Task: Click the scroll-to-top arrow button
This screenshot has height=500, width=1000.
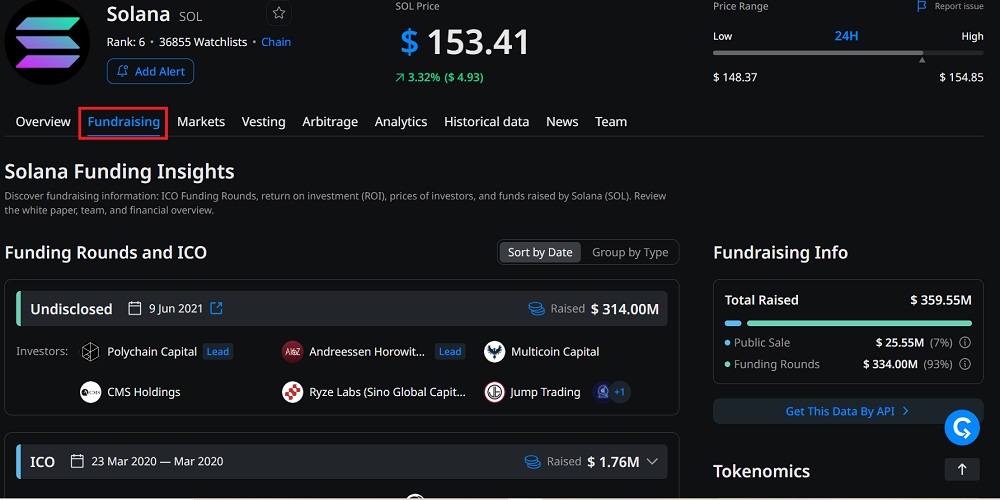Action: point(962,470)
